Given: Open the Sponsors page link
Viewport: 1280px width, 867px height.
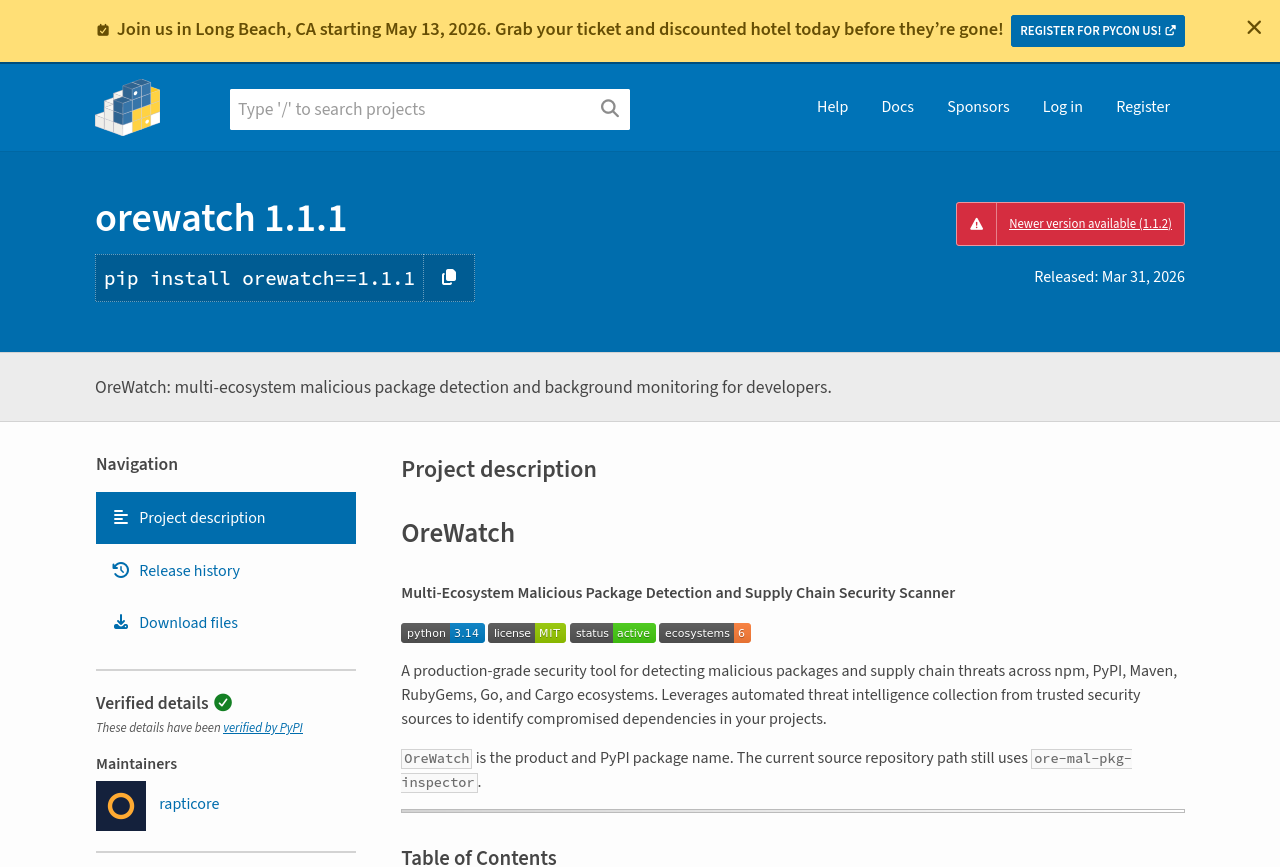Looking at the screenshot, I should pyautogui.click(x=978, y=107).
